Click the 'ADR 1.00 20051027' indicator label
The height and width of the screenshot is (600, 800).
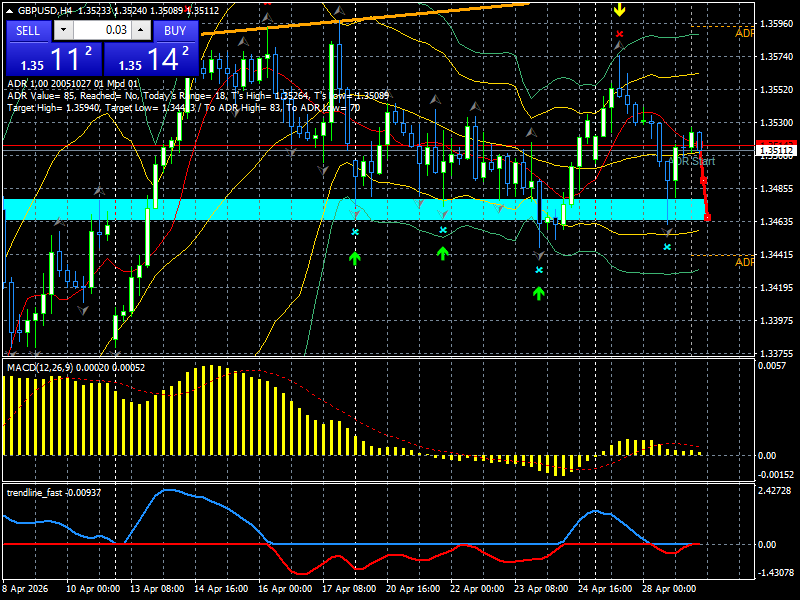(x=72, y=84)
